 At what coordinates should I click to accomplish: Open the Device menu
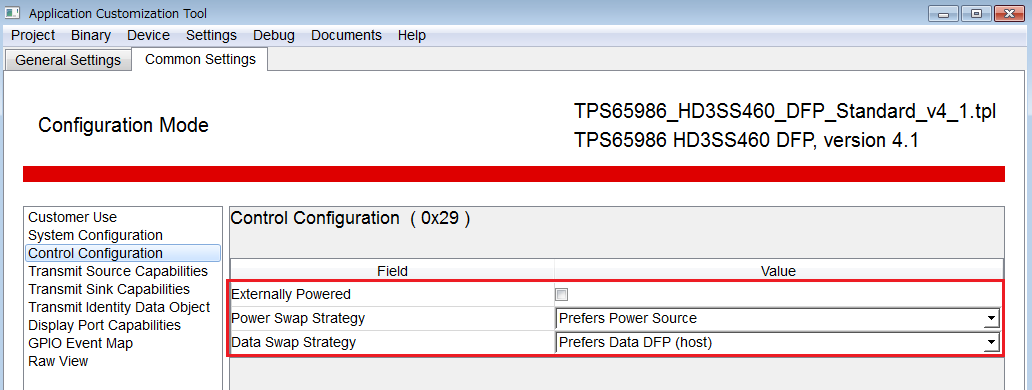[148, 36]
